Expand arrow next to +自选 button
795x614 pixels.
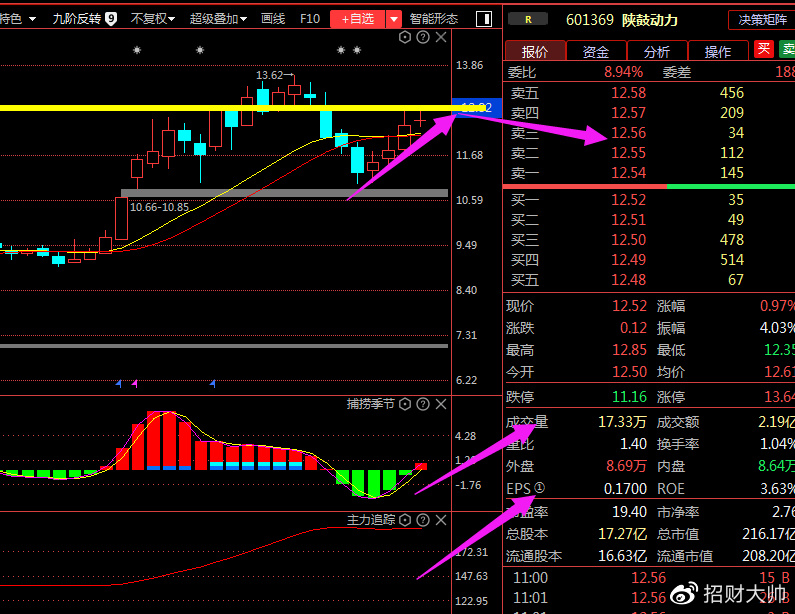coord(394,19)
